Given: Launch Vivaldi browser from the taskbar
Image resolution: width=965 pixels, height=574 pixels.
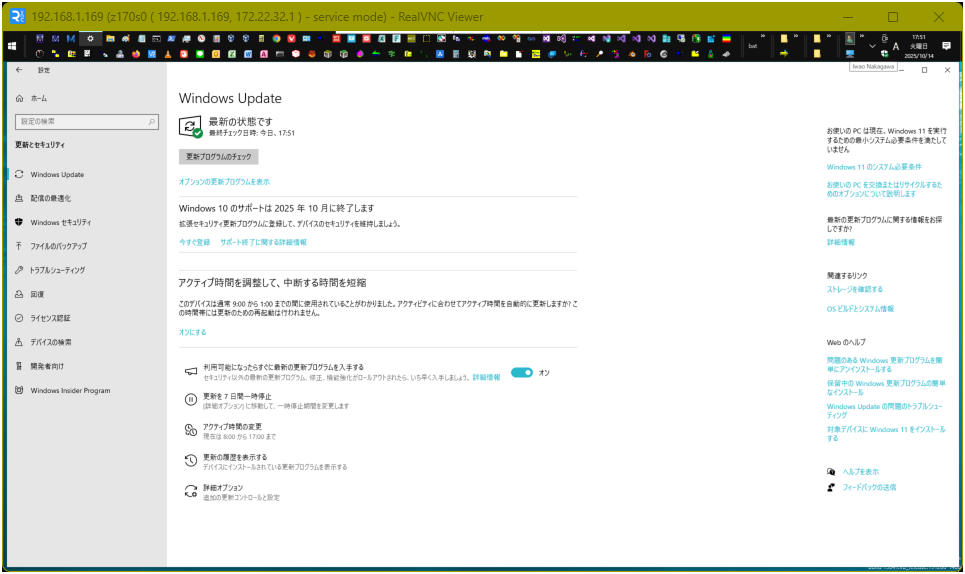Looking at the screenshot, I should (291, 38).
